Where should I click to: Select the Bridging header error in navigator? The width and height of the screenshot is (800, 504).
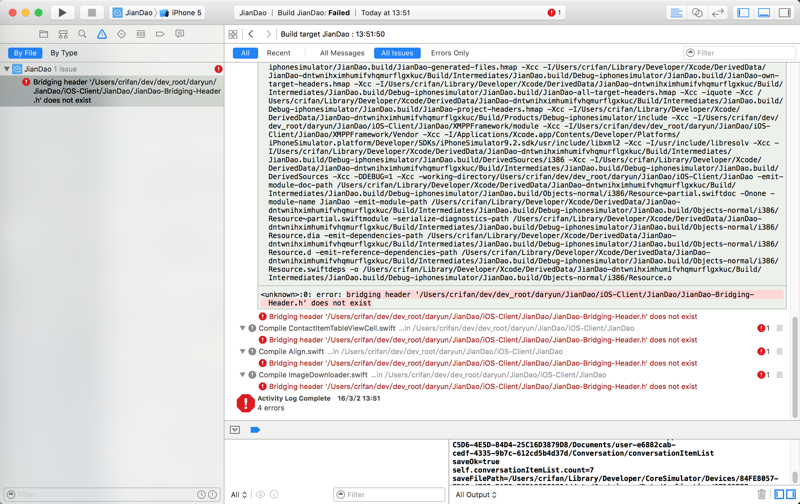click(x=112, y=91)
